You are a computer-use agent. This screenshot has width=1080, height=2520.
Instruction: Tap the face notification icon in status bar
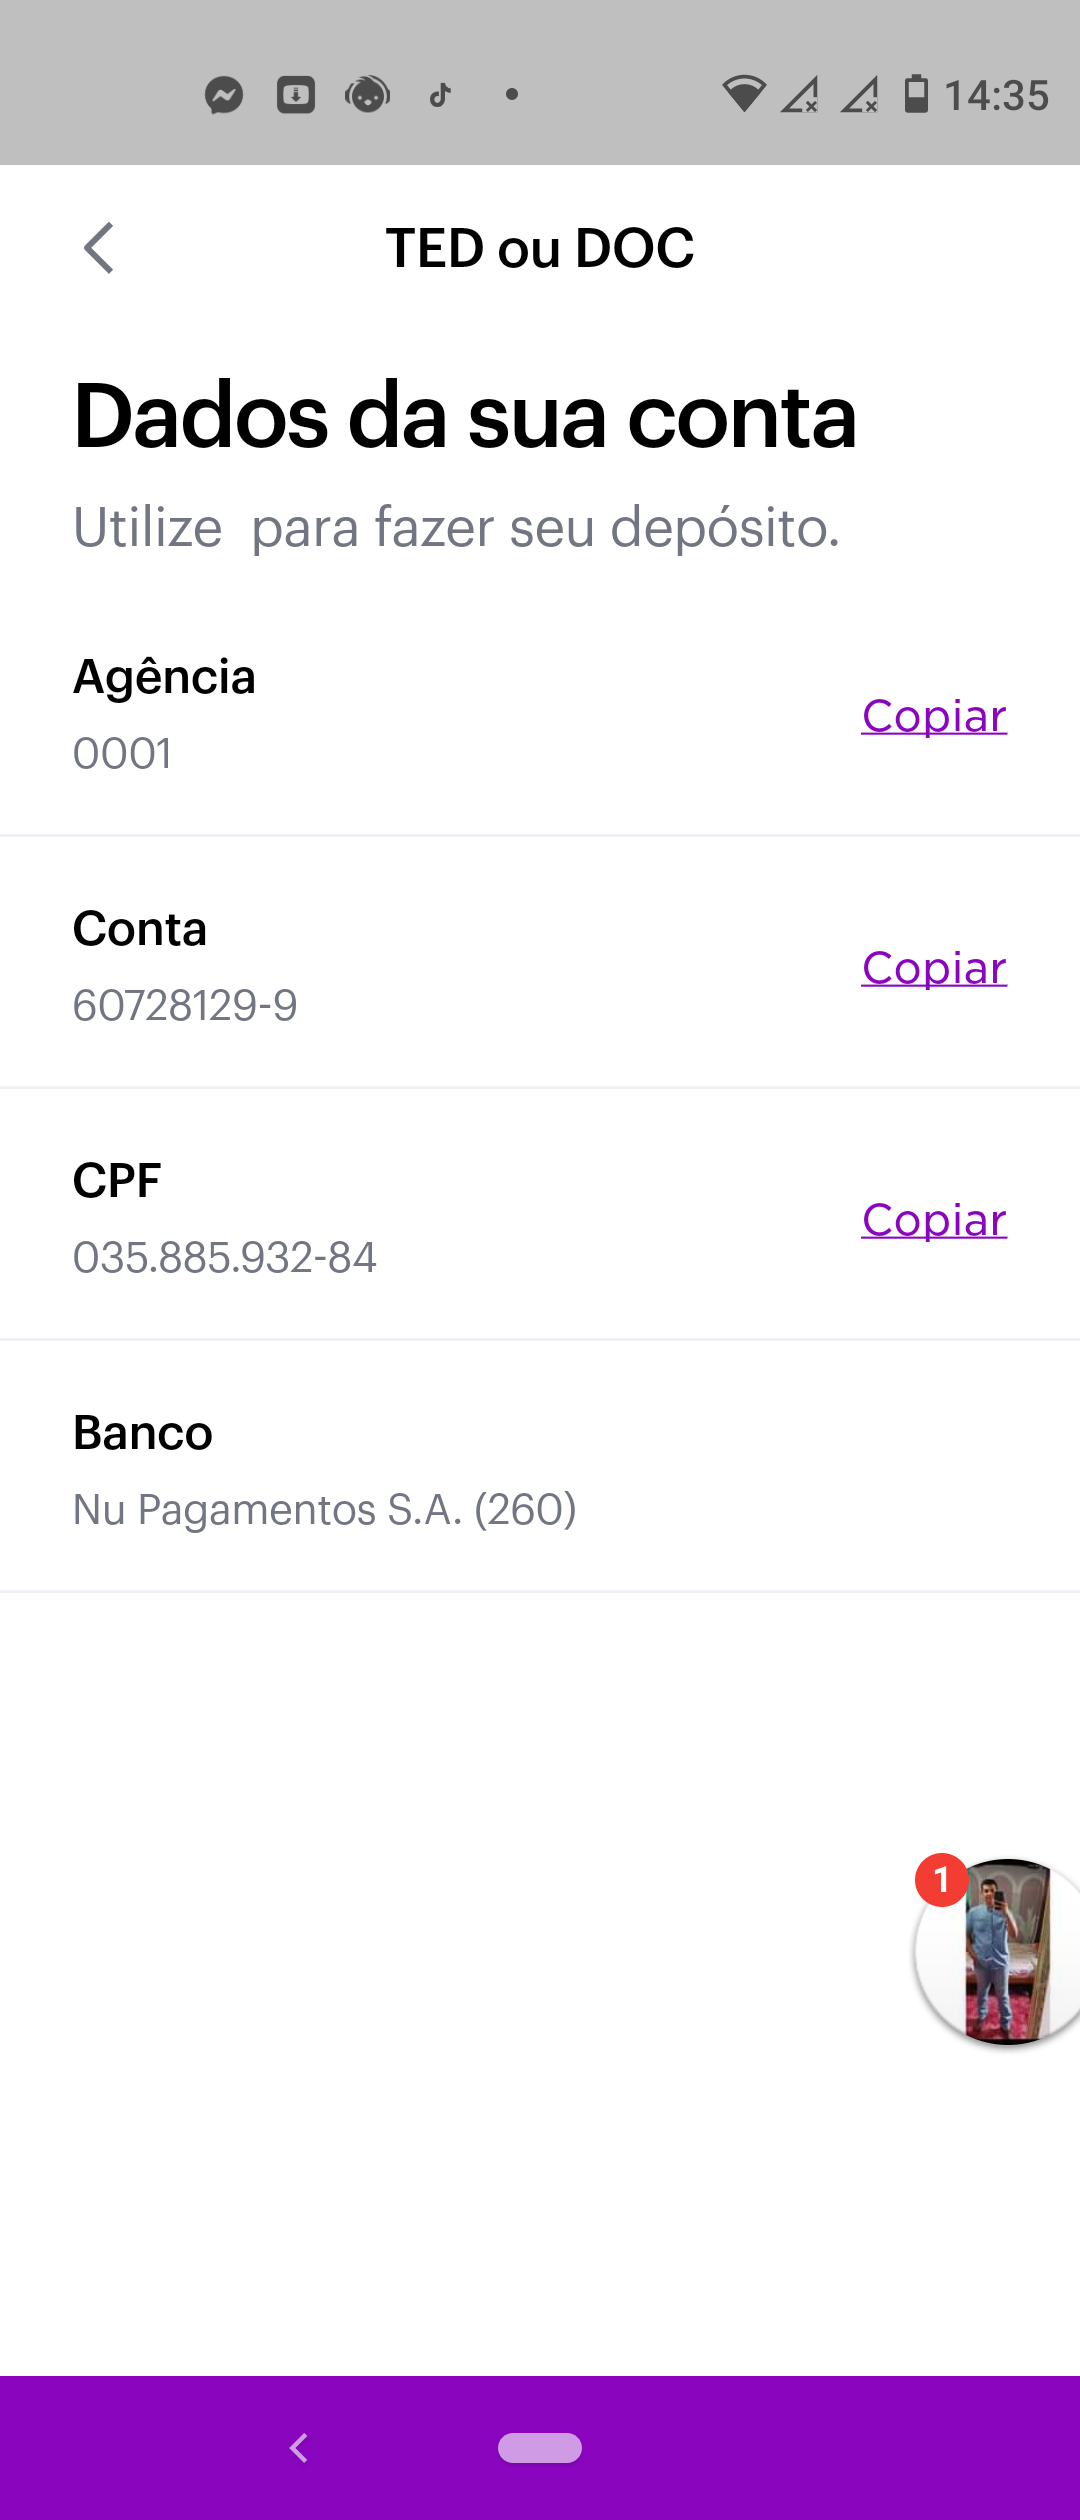point(367,96)
